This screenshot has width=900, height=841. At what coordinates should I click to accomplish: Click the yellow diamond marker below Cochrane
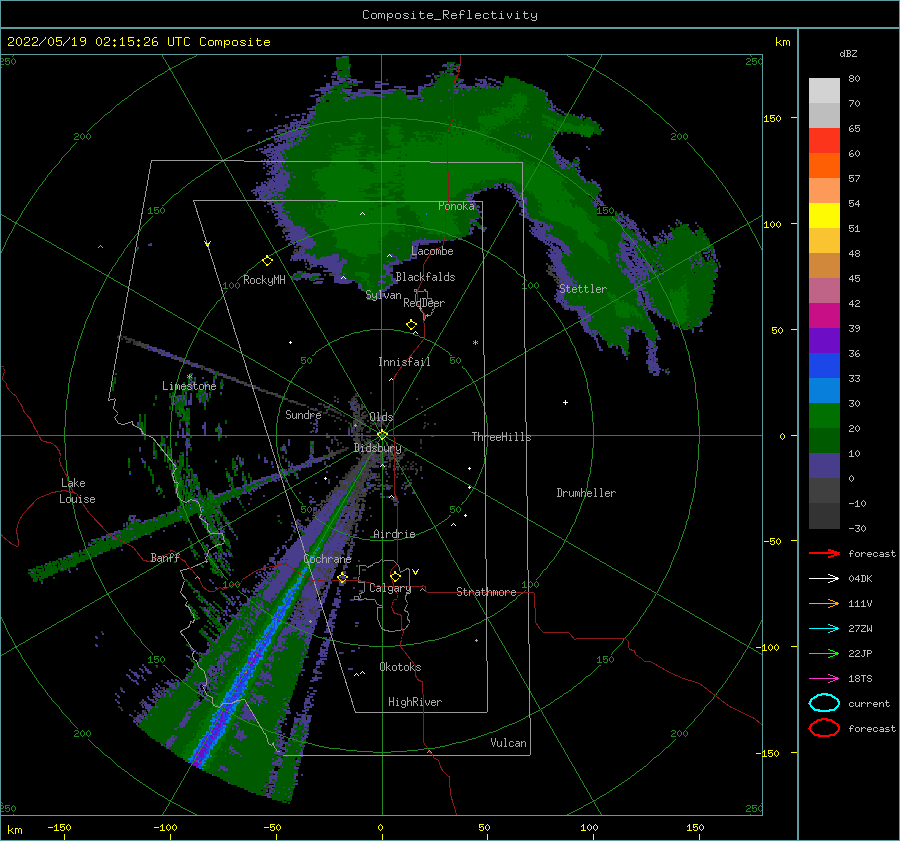coord(342,577)
